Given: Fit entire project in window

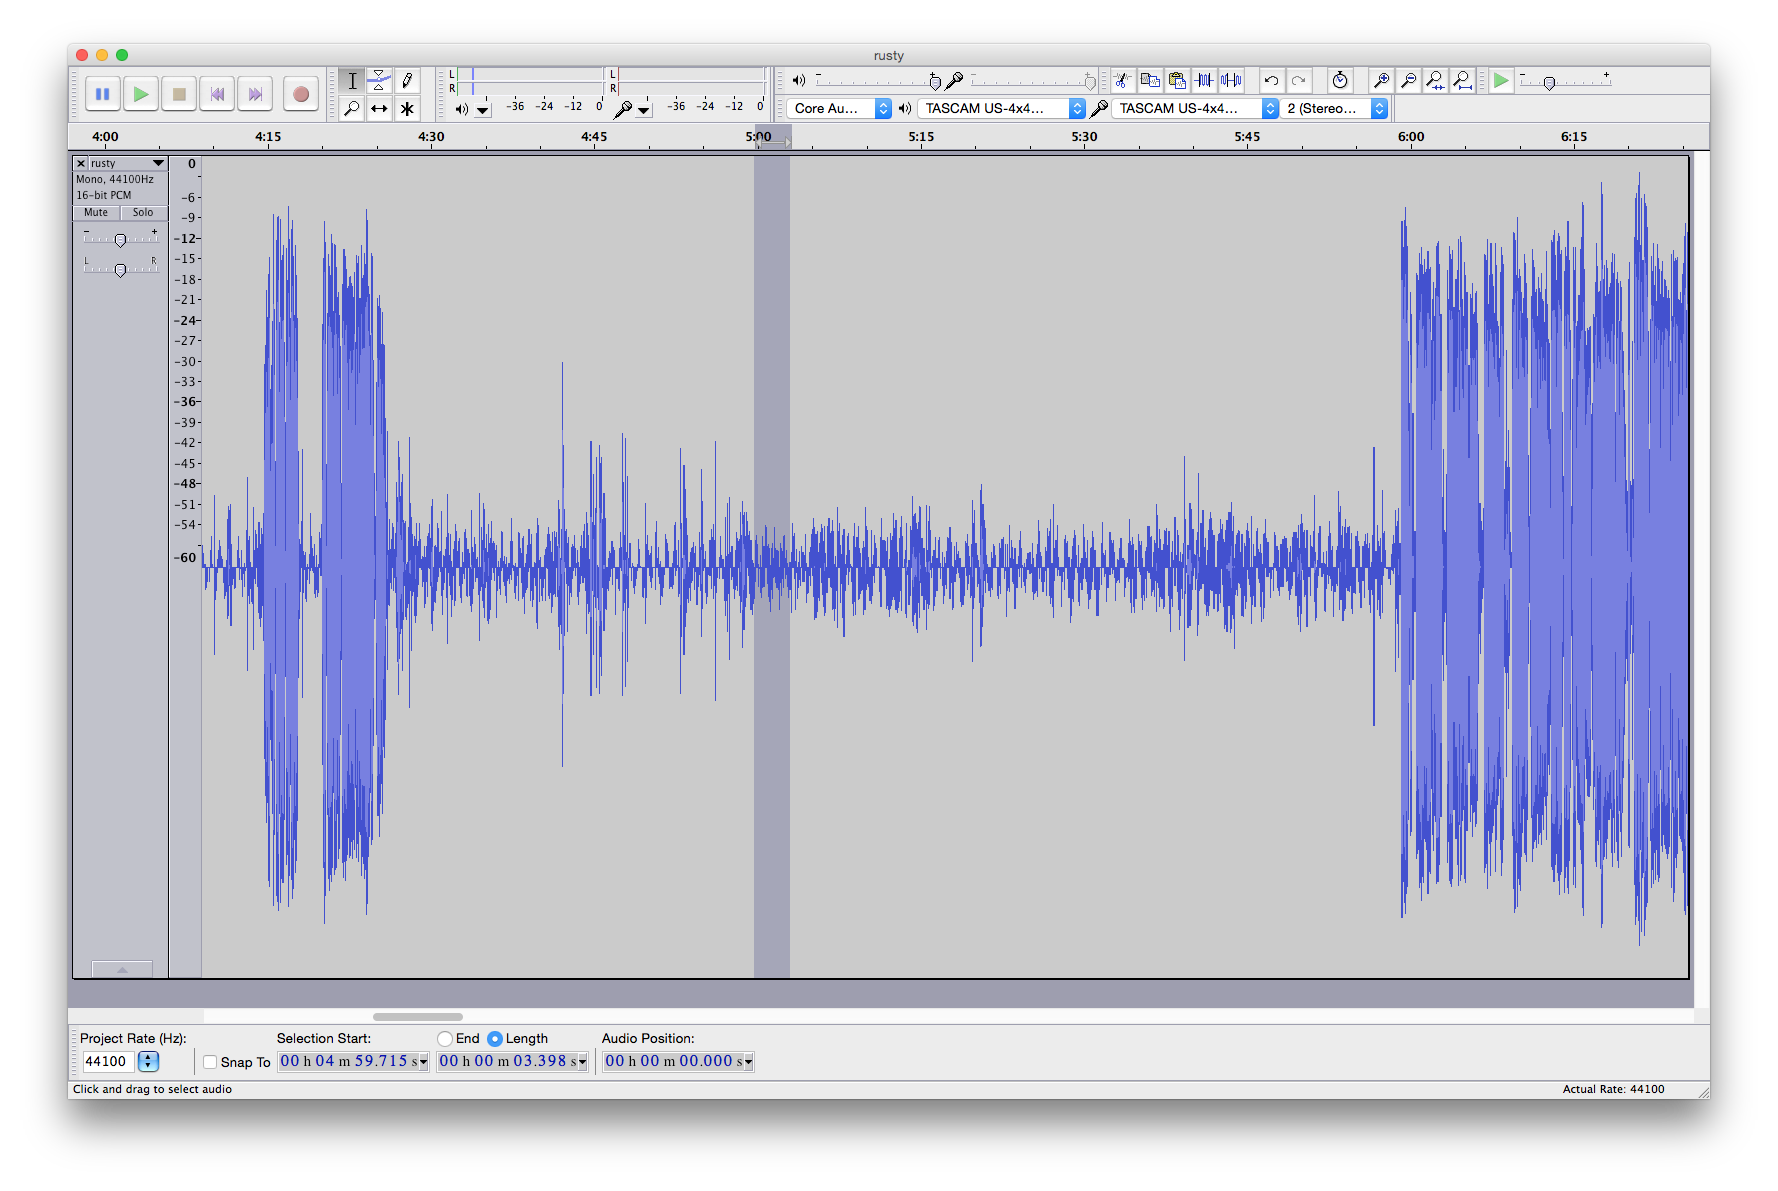Looking at the screenshot, I should point(1462,80).
